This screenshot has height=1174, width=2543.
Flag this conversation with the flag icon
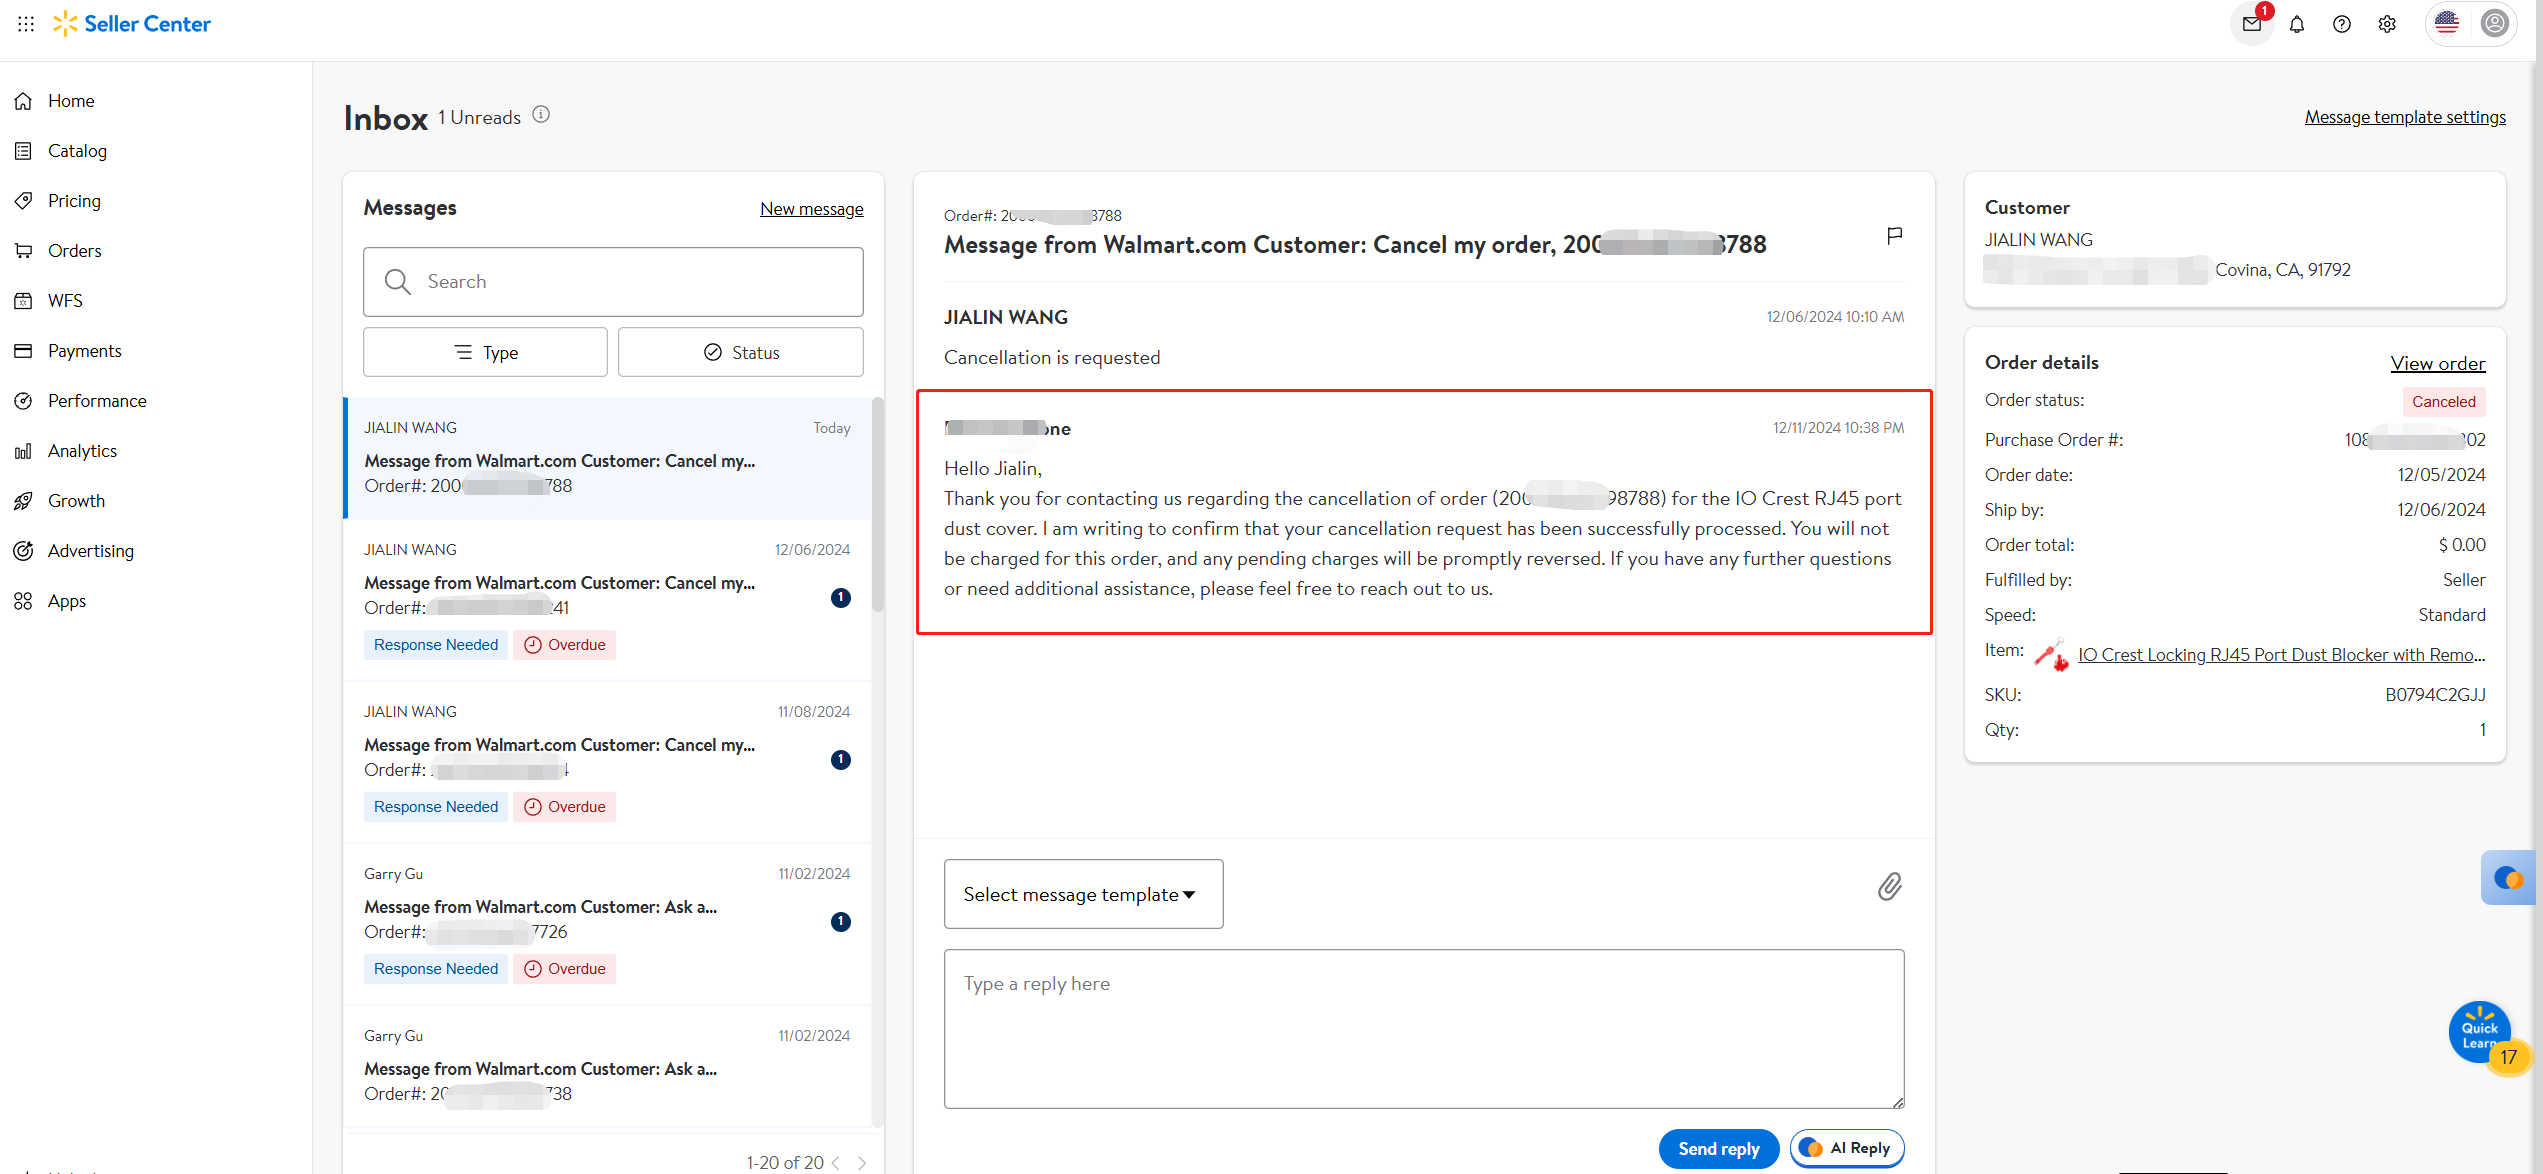(1894, 236)
